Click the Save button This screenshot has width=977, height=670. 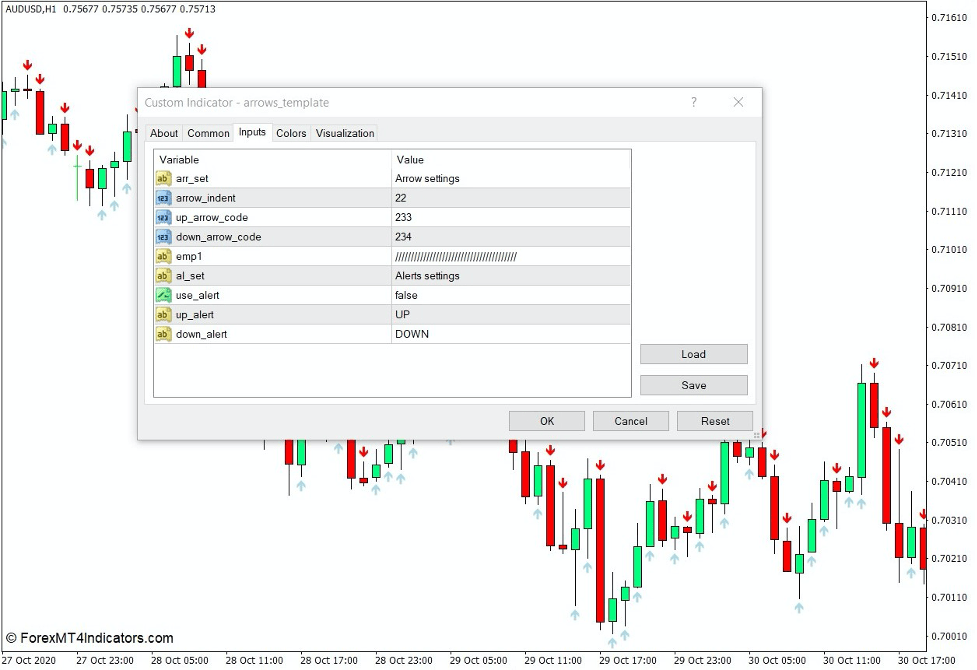pyautogui.click(x=693, y=385)
